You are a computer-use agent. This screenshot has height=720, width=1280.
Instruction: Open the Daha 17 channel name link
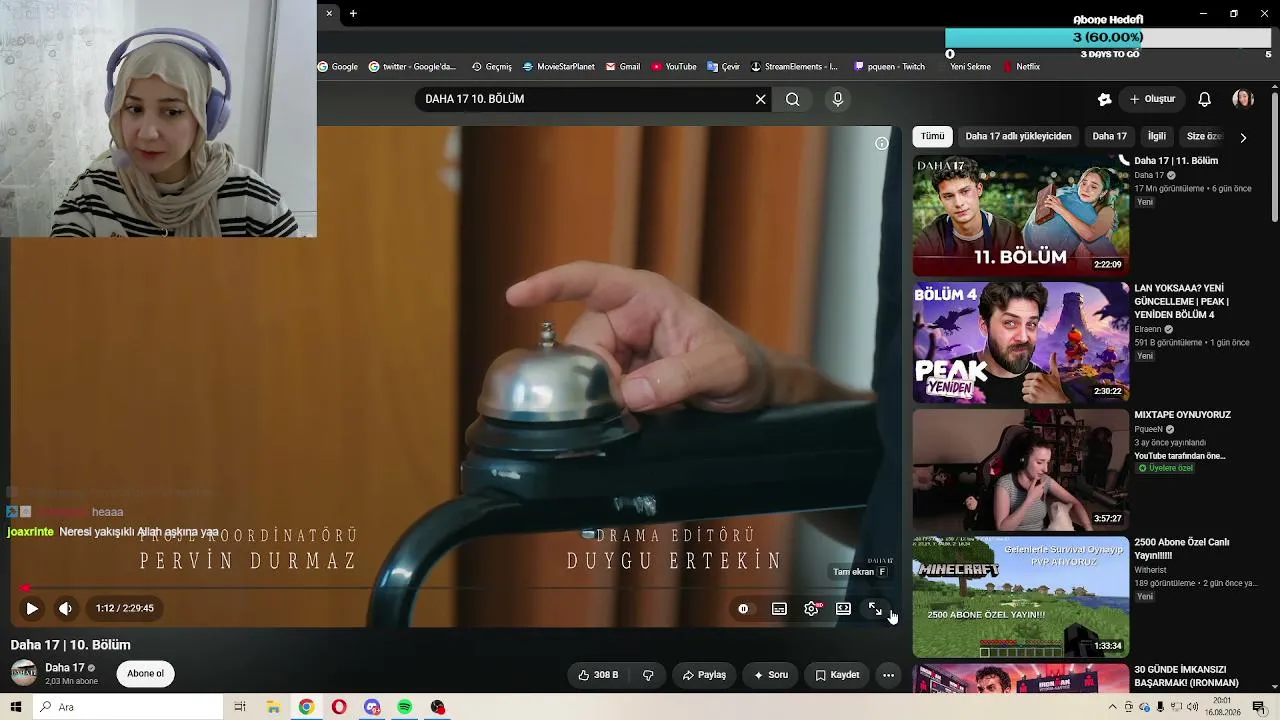tap(65, 667)
